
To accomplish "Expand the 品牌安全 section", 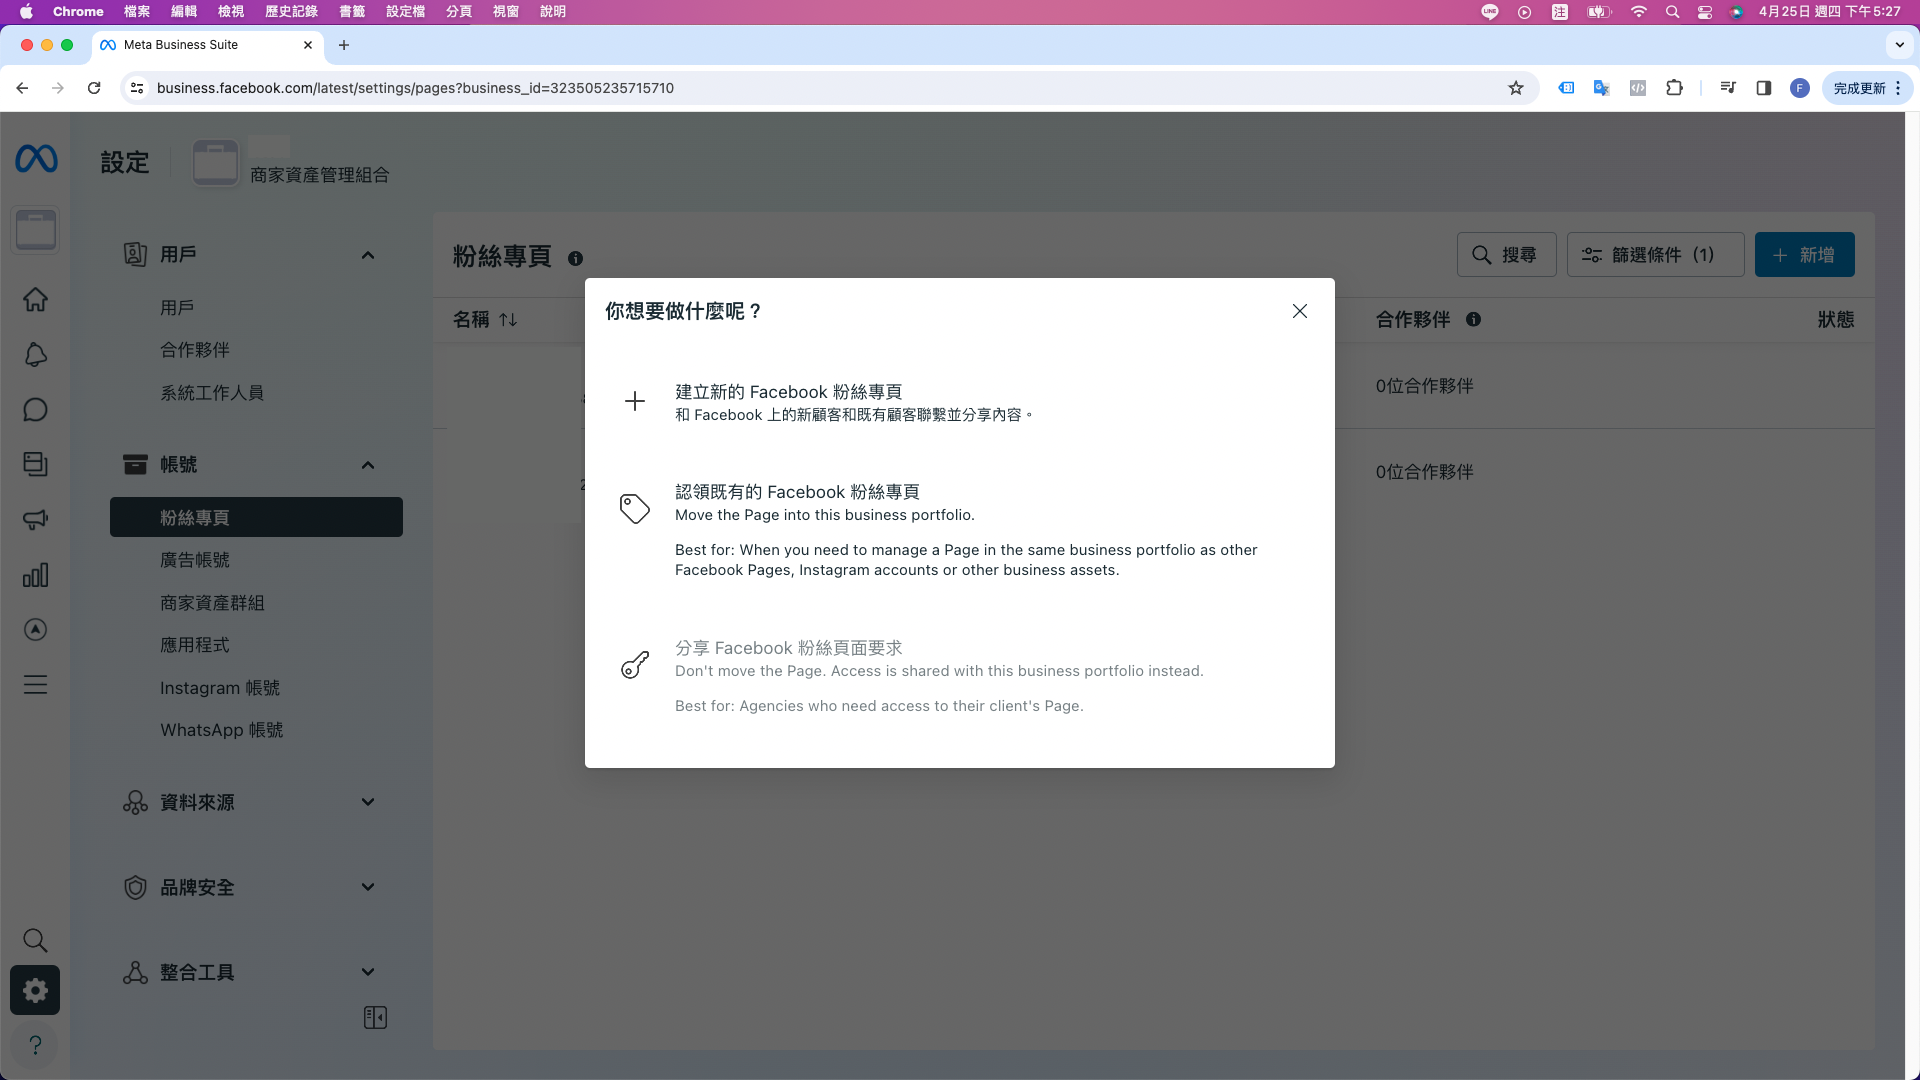I will 368,887.
